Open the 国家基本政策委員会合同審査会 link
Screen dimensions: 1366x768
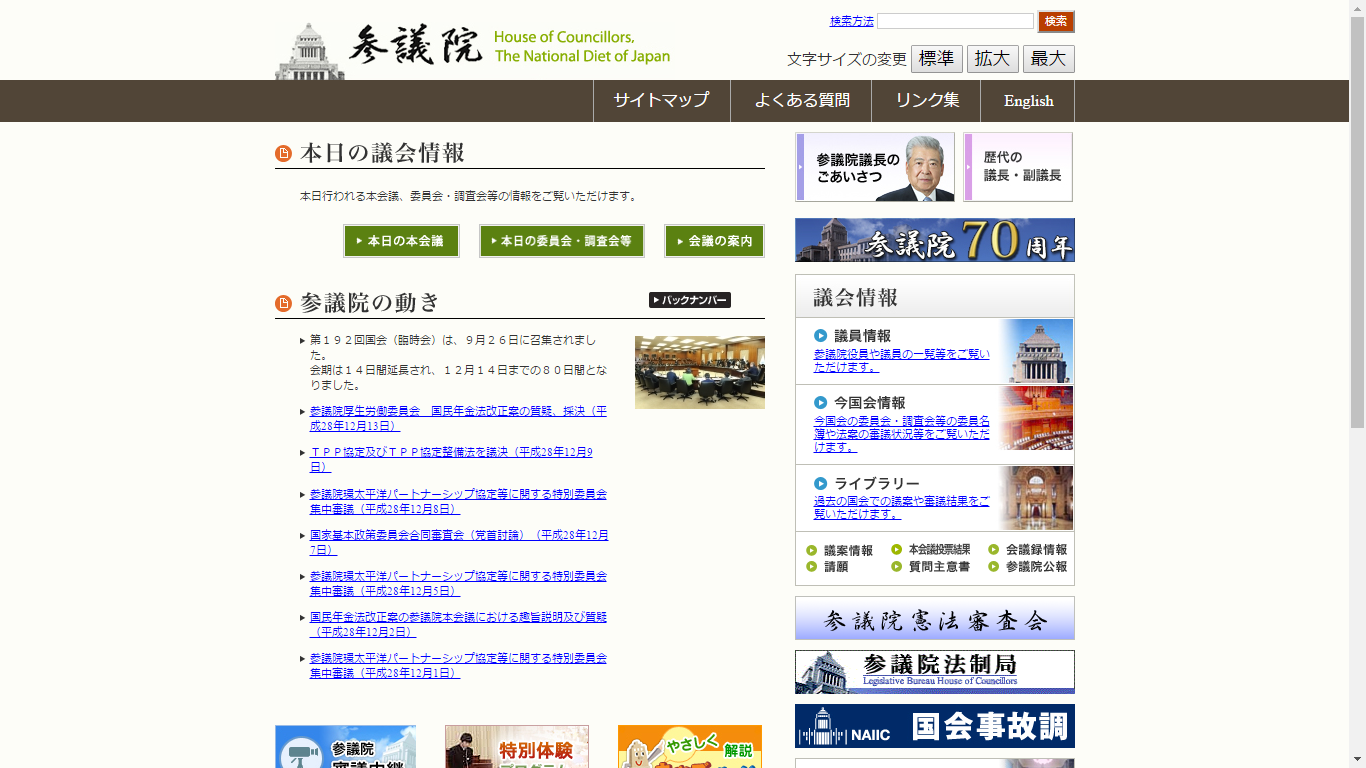(x=459, y=542)
